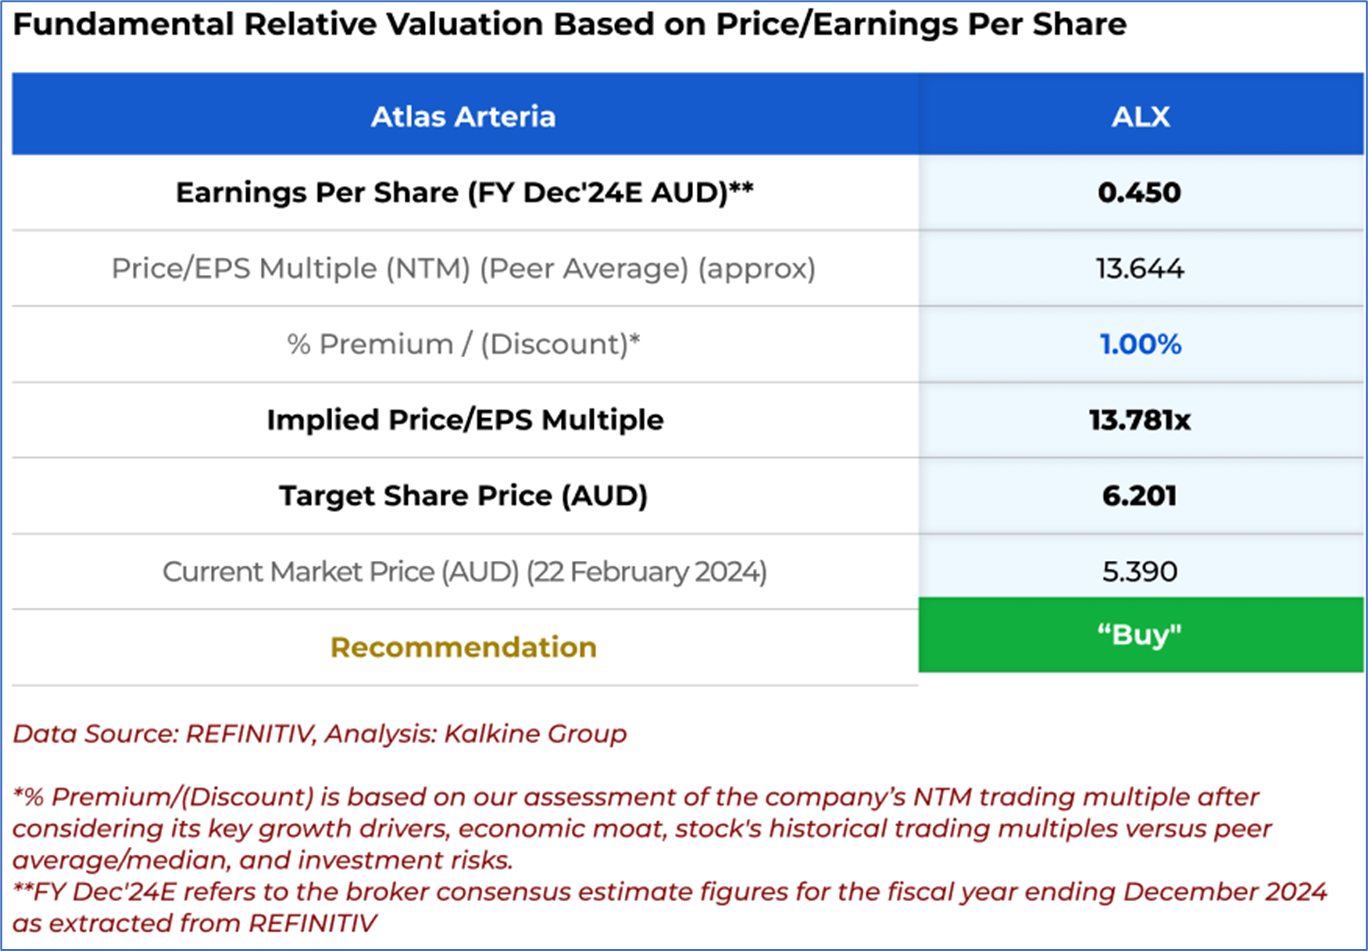Screen dimensions: 1368x951
Task: Select the Target Share Price (AUD) label
Action: pos(463,495)
